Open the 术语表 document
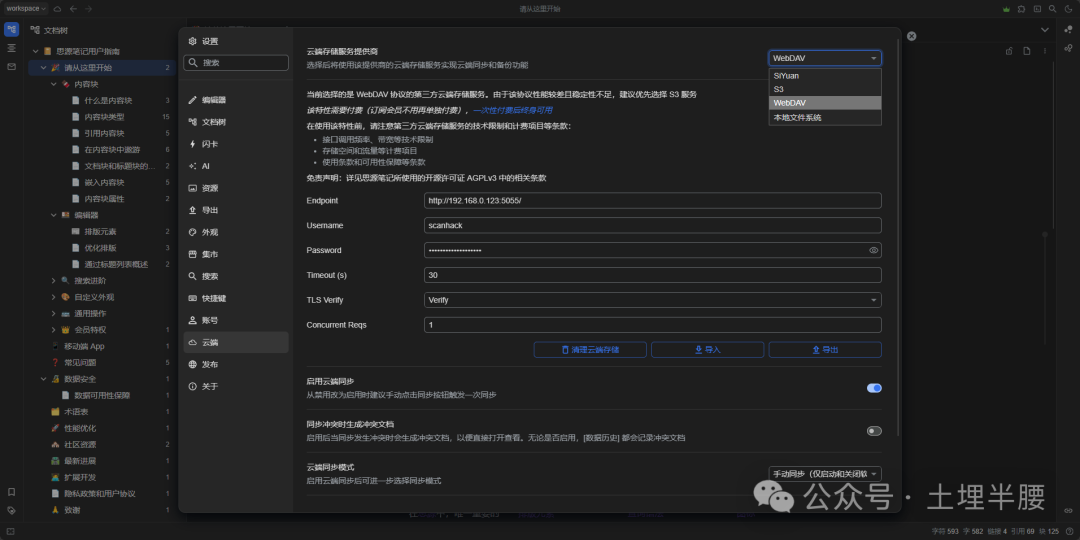The width and height of the screenshot is (1080, 540). tap(76, 412)
